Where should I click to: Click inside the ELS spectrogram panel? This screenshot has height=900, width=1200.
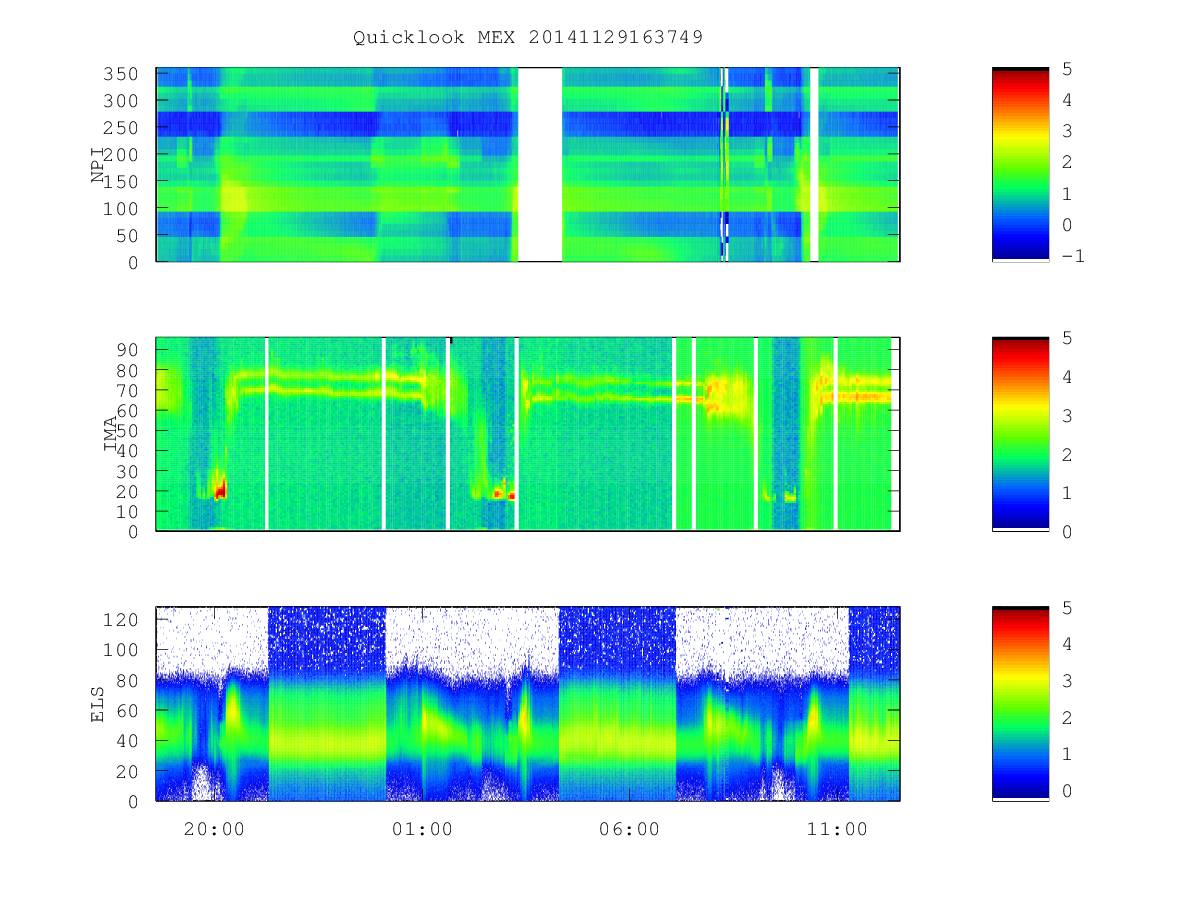pyautogui.click(x=528, y=703)
